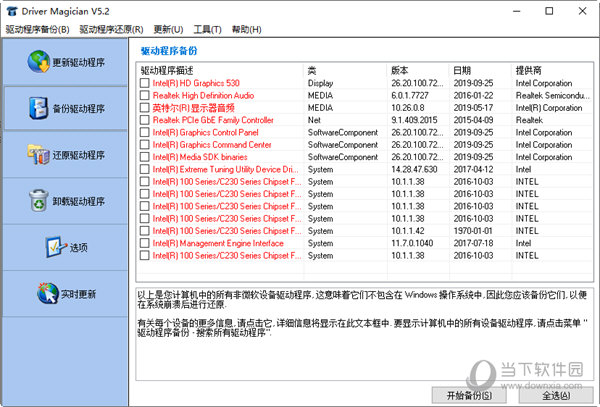Select the Intel(R) Extreme Tuning Utility checkbox
Screen dimensions: 600x407
144,169
